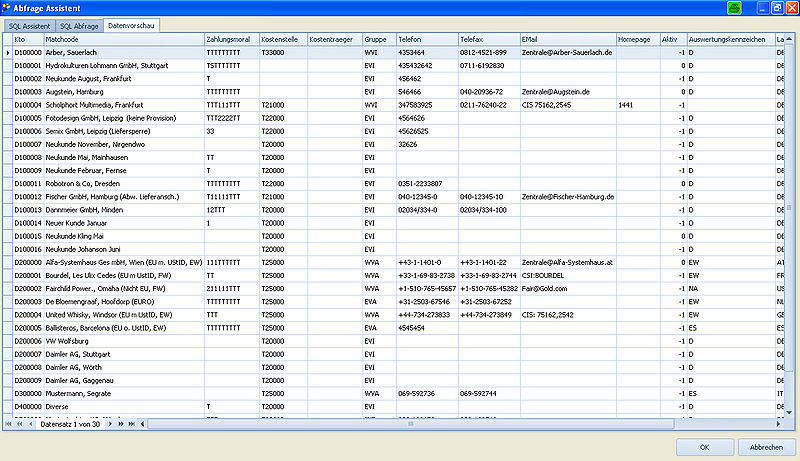Click vertical scrollbar up arrow
This screenshot has height=461, width=800.
[789, 39]
